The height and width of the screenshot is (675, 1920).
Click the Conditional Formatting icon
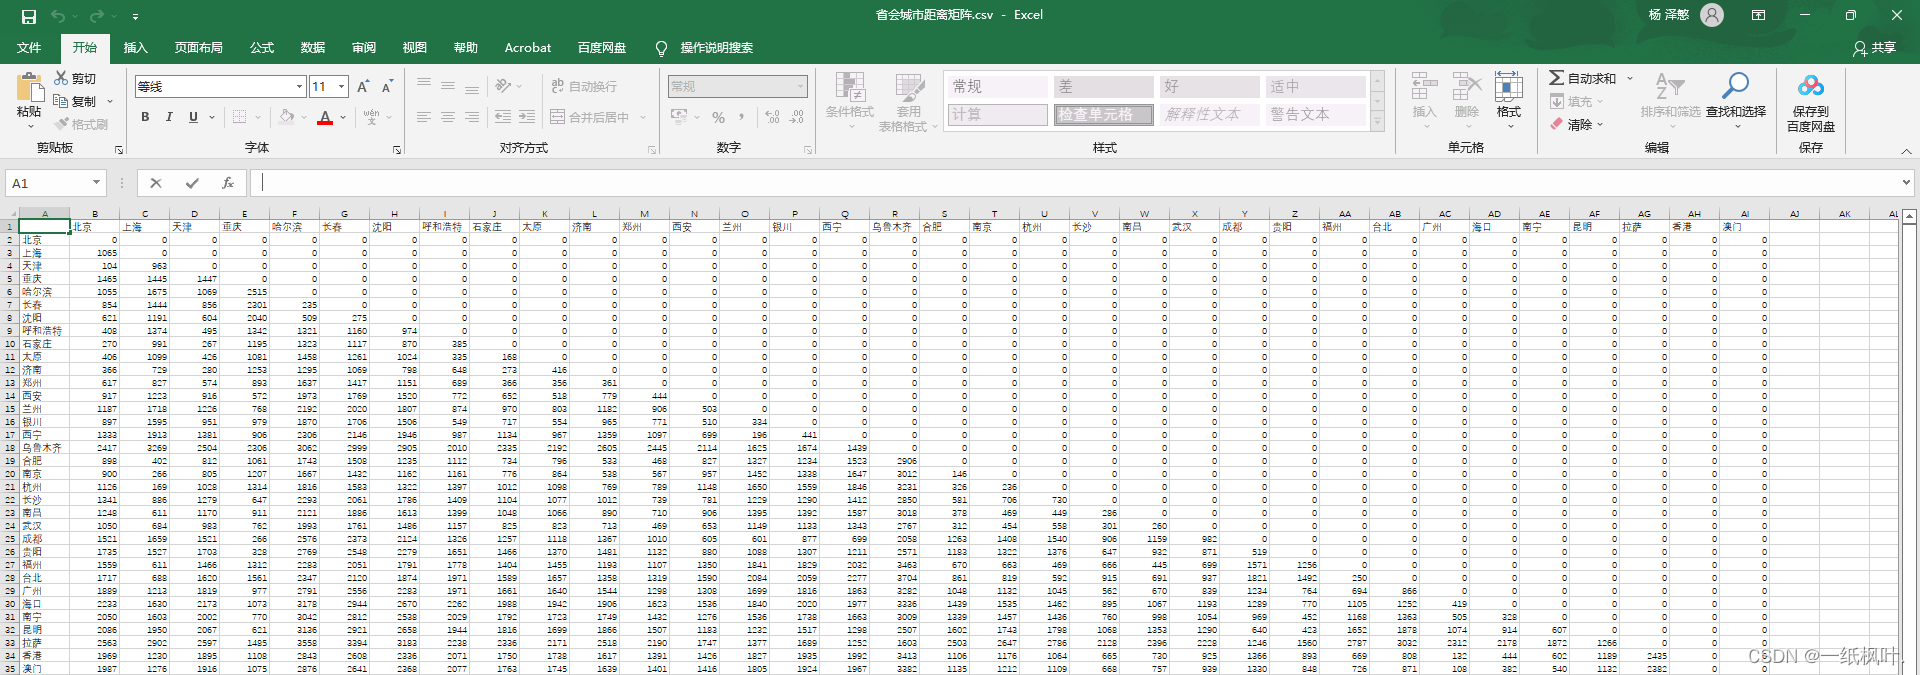[x=850, y=87]
